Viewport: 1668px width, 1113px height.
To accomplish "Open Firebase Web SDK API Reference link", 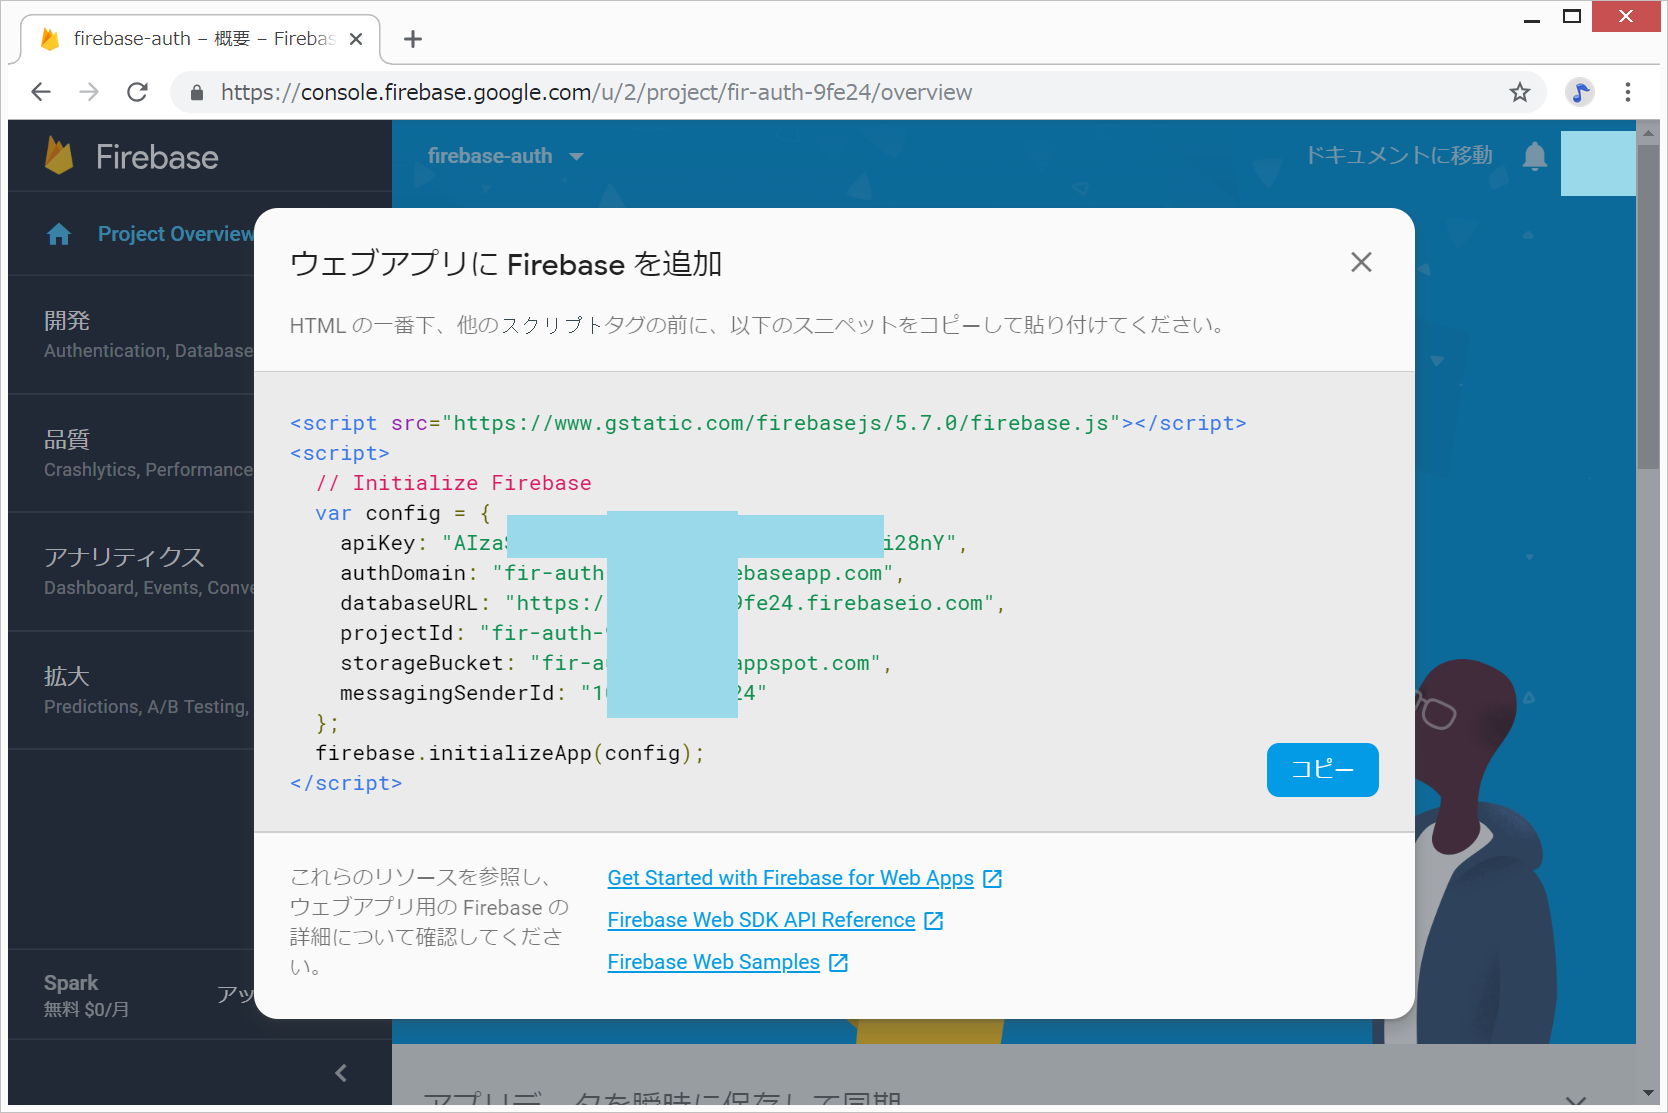I will coord(761,920).
